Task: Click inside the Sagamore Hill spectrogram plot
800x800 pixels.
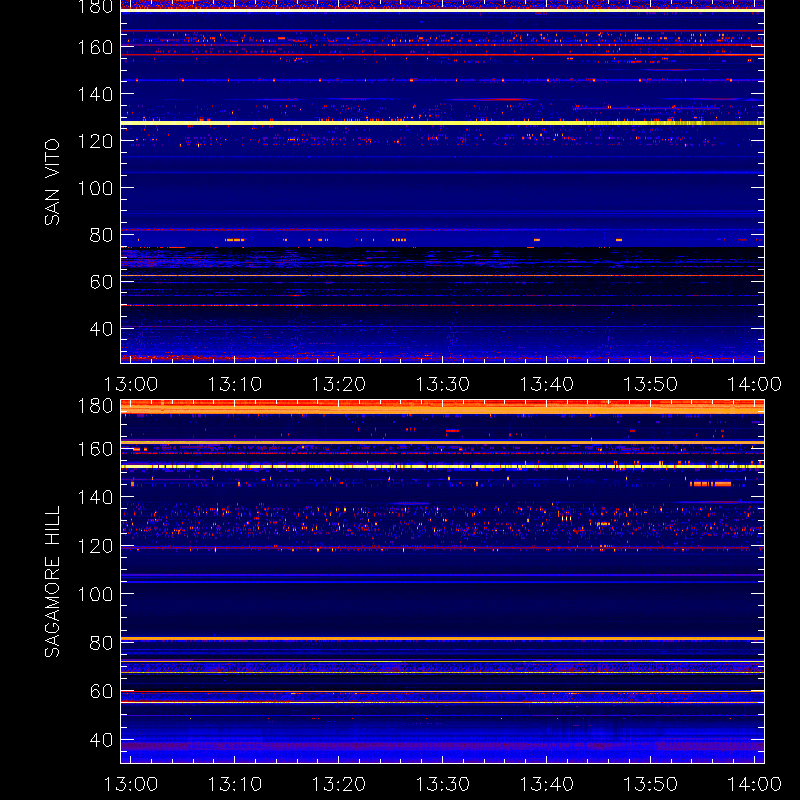Action: (x=442, y=582)
